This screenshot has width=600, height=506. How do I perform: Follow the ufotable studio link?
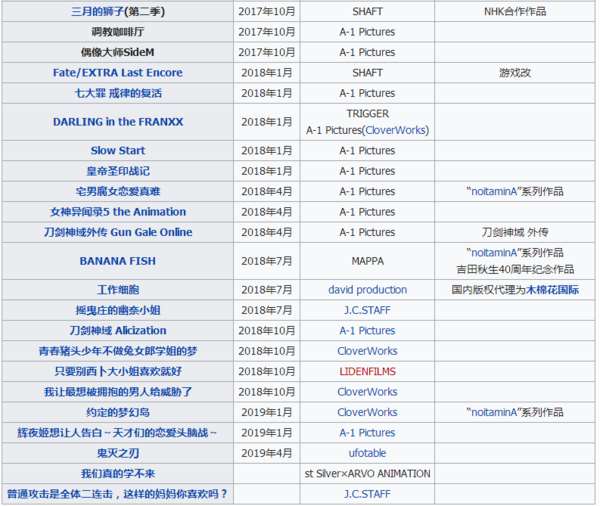click(367, 453)
